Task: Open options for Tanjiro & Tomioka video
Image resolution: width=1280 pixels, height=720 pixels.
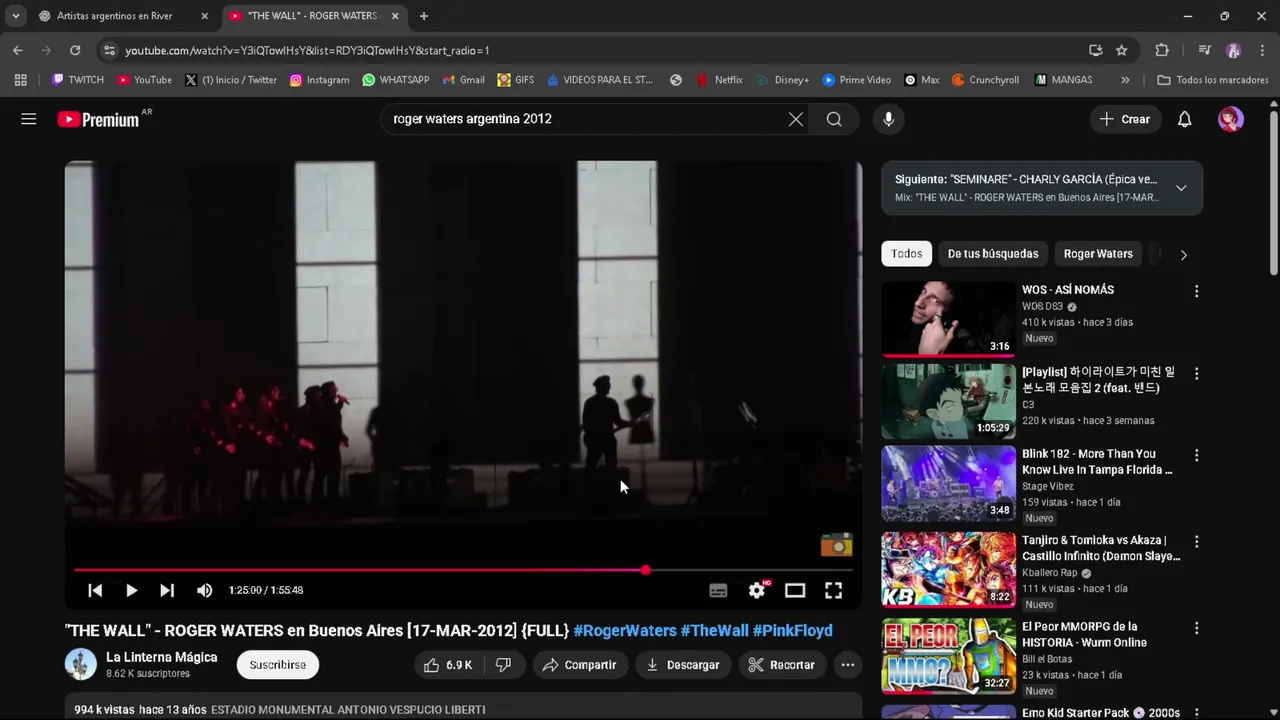Action: coord(1196,542)
